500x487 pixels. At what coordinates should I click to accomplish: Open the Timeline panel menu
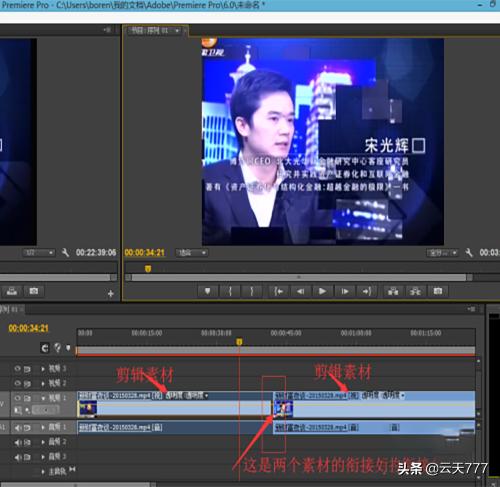coord(471,309)
